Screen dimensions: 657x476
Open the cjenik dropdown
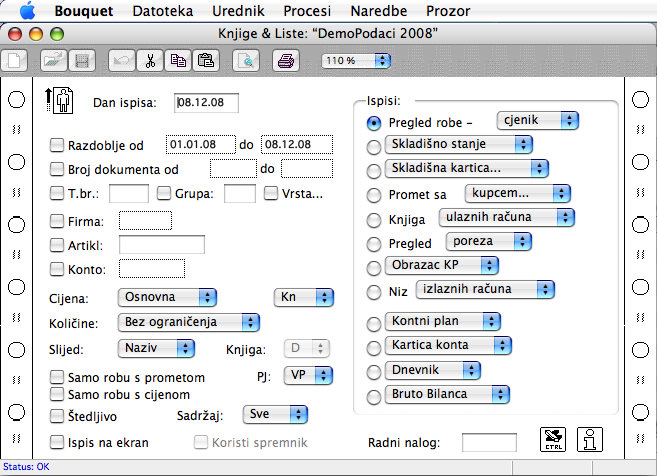tap(538, 121)
